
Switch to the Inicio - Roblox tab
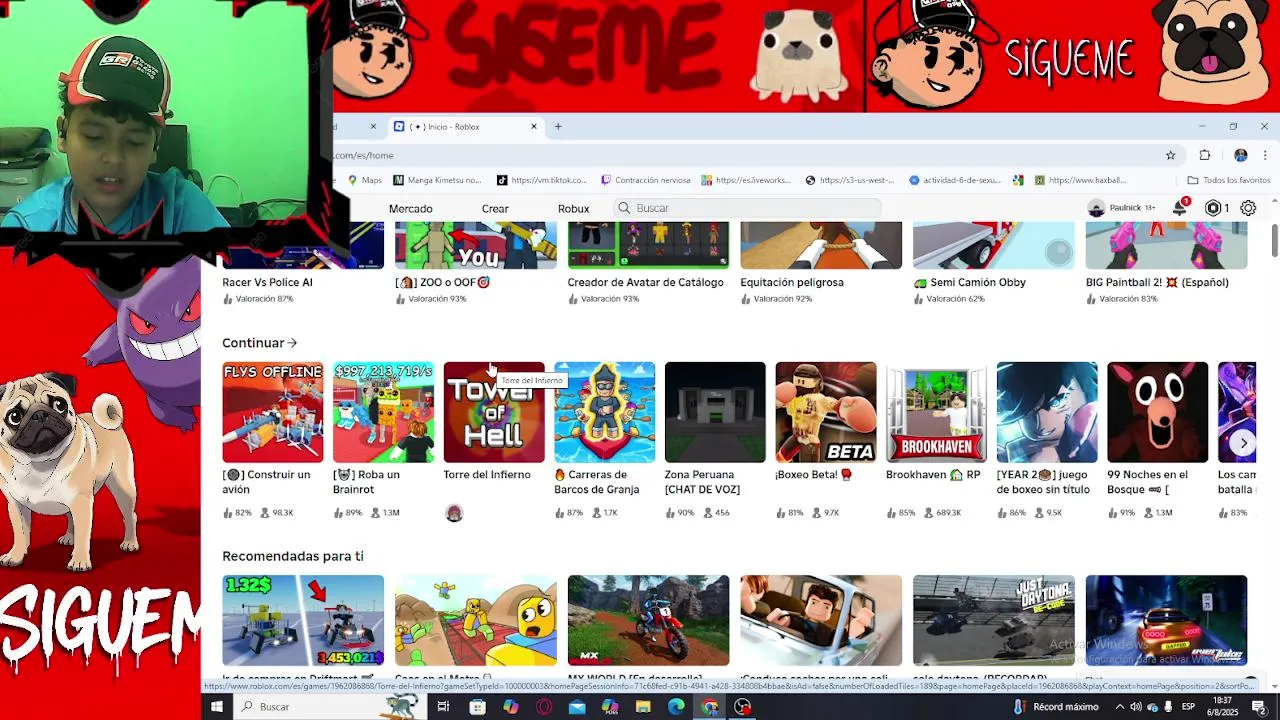(x=465, y=126)
